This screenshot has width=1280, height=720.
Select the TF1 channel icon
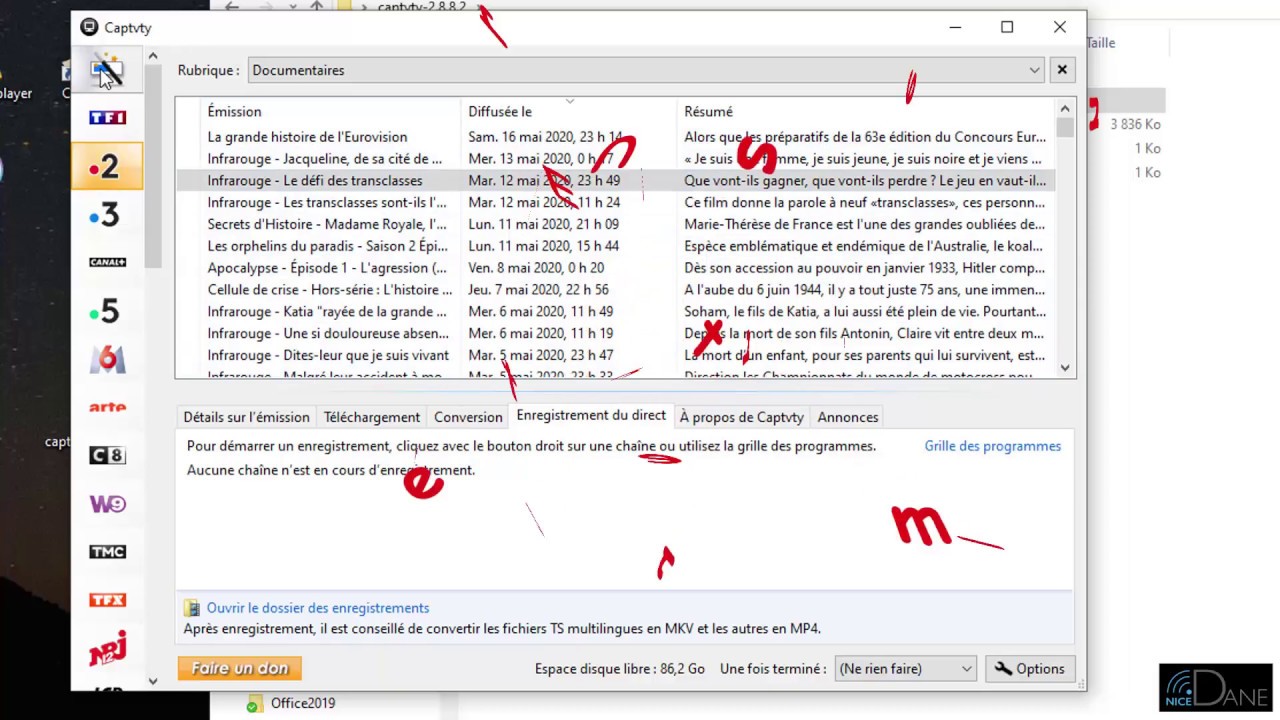pos(107,117)
